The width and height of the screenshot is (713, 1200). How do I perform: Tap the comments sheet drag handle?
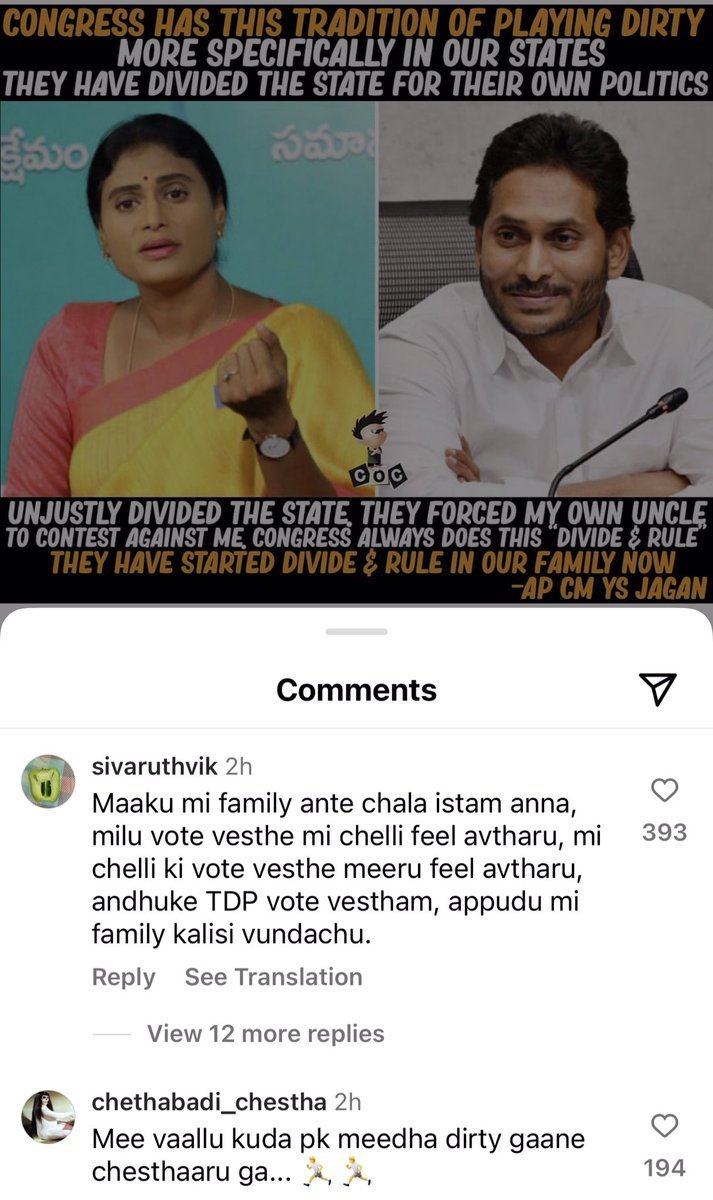356,632
